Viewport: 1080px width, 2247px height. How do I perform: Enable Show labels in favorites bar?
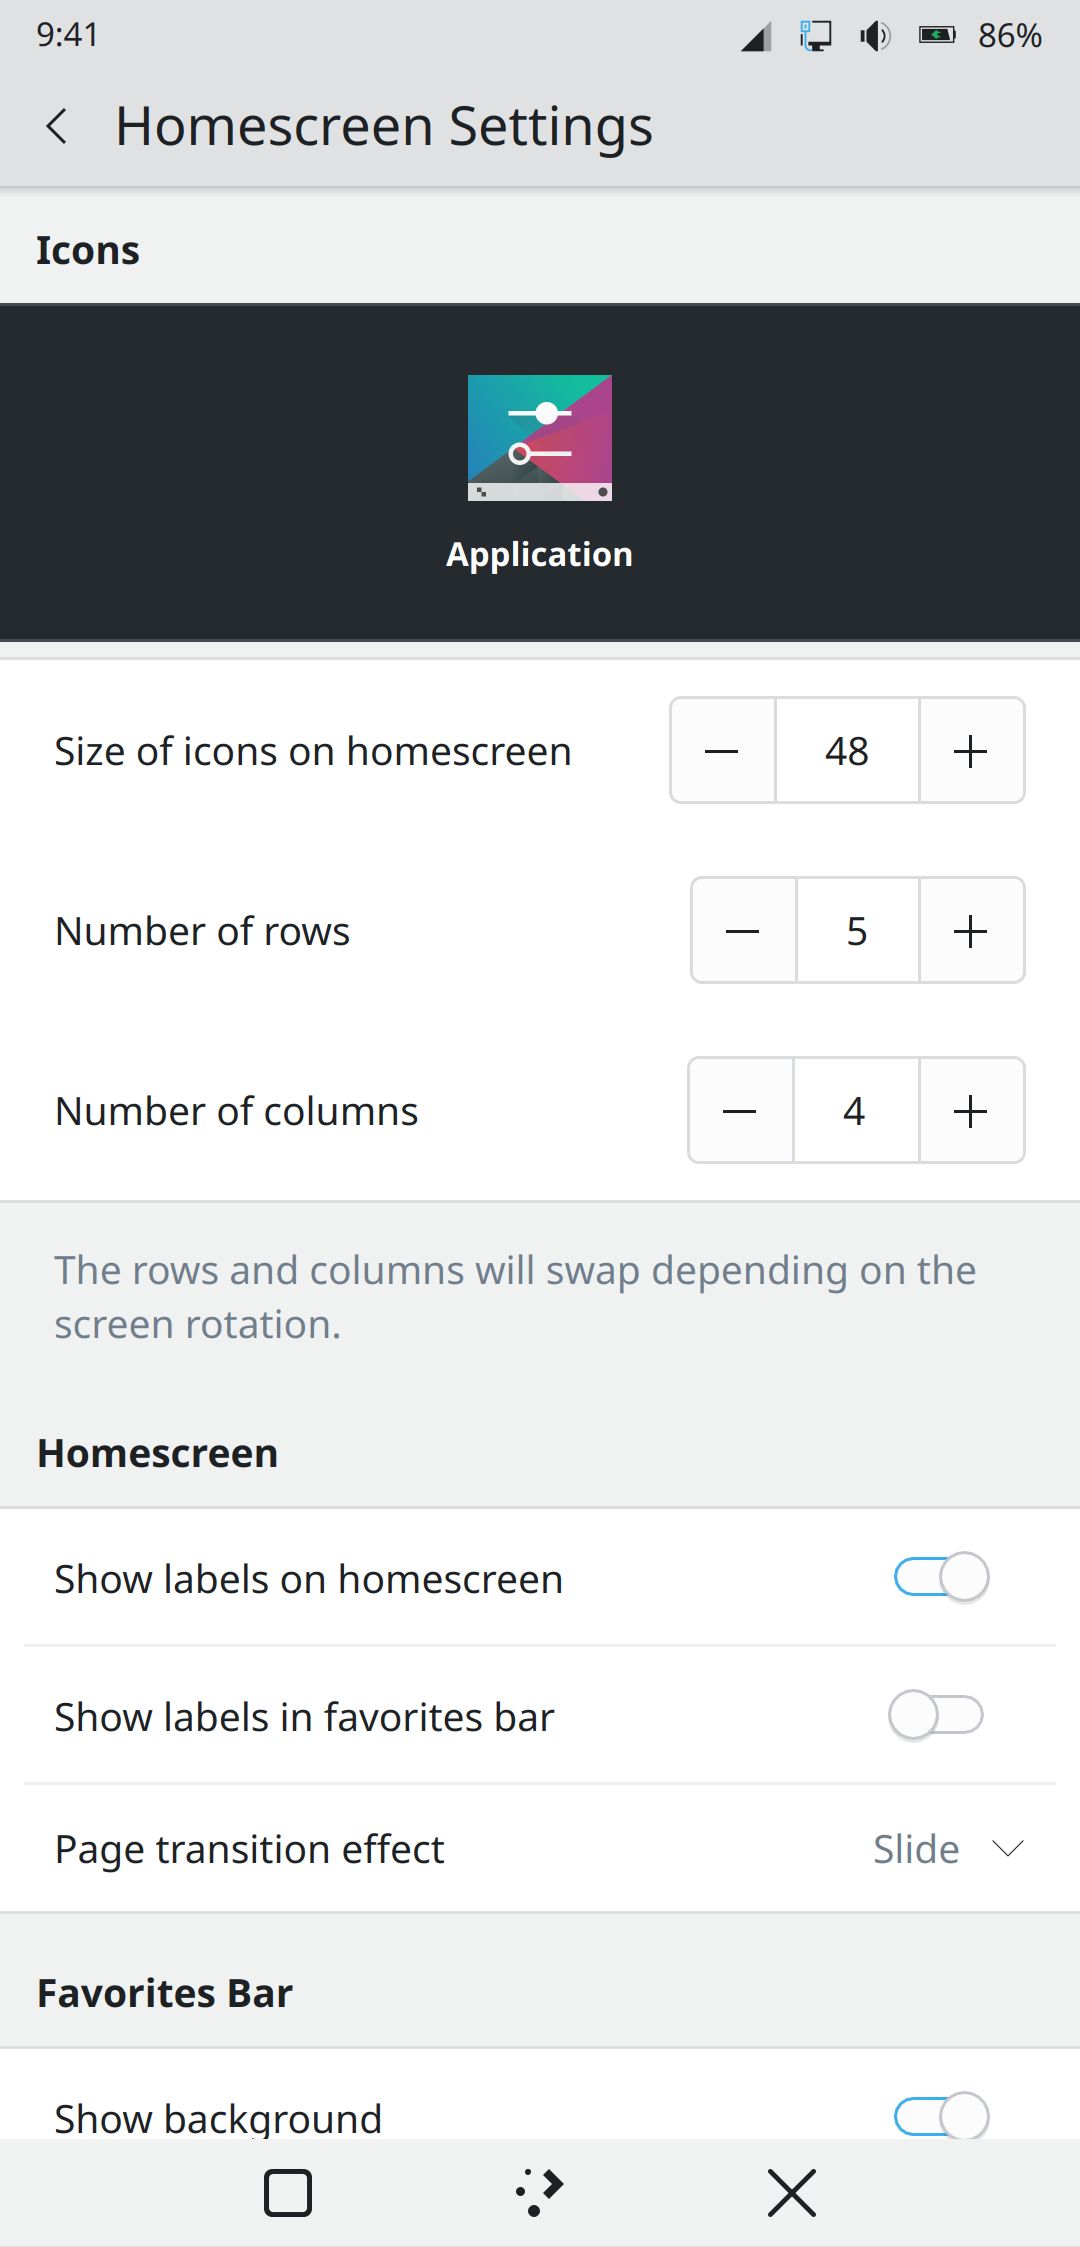pos(936,1716)
